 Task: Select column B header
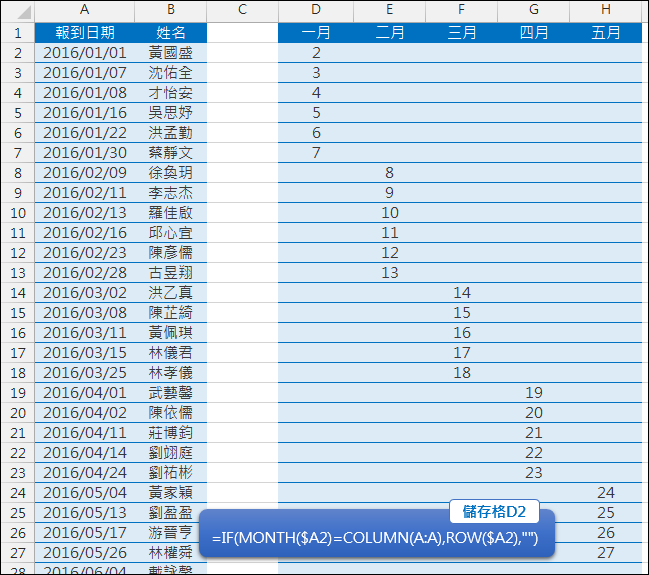click(171, 11)
